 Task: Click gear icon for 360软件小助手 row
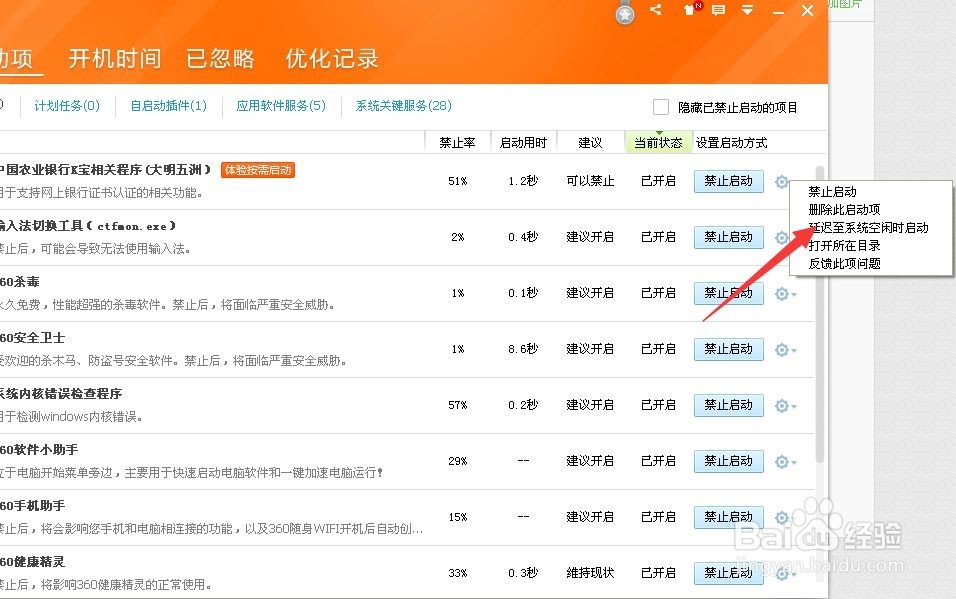tap(785, 462)
